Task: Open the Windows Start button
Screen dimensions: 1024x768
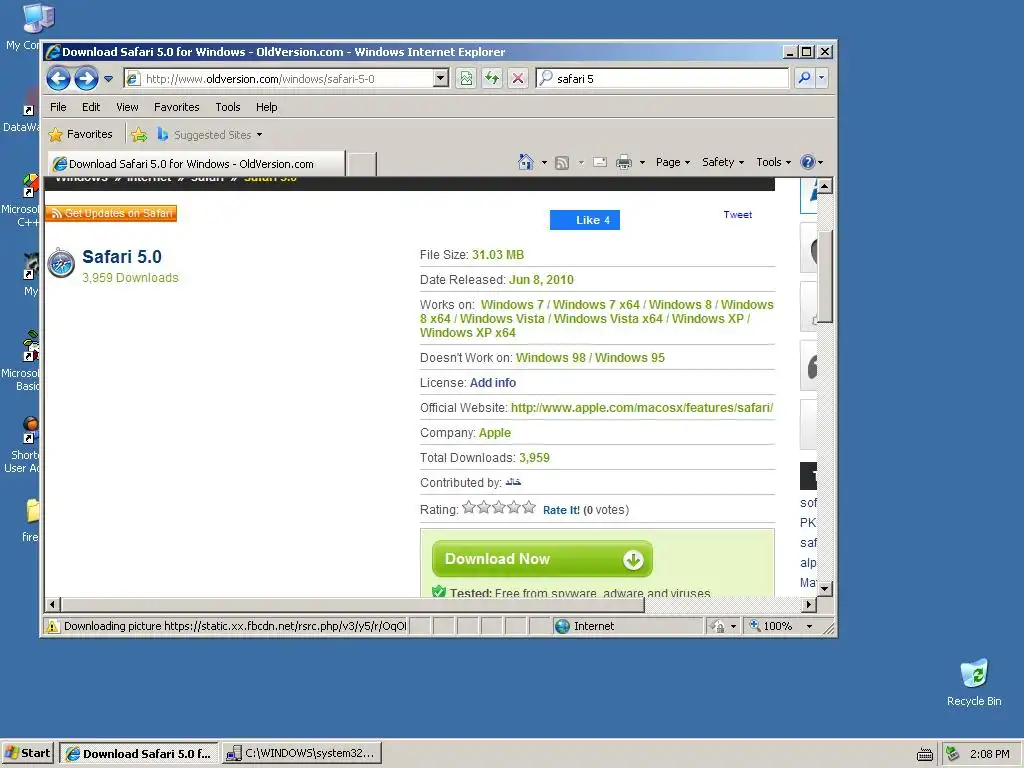Action: (x=28, y=753)
